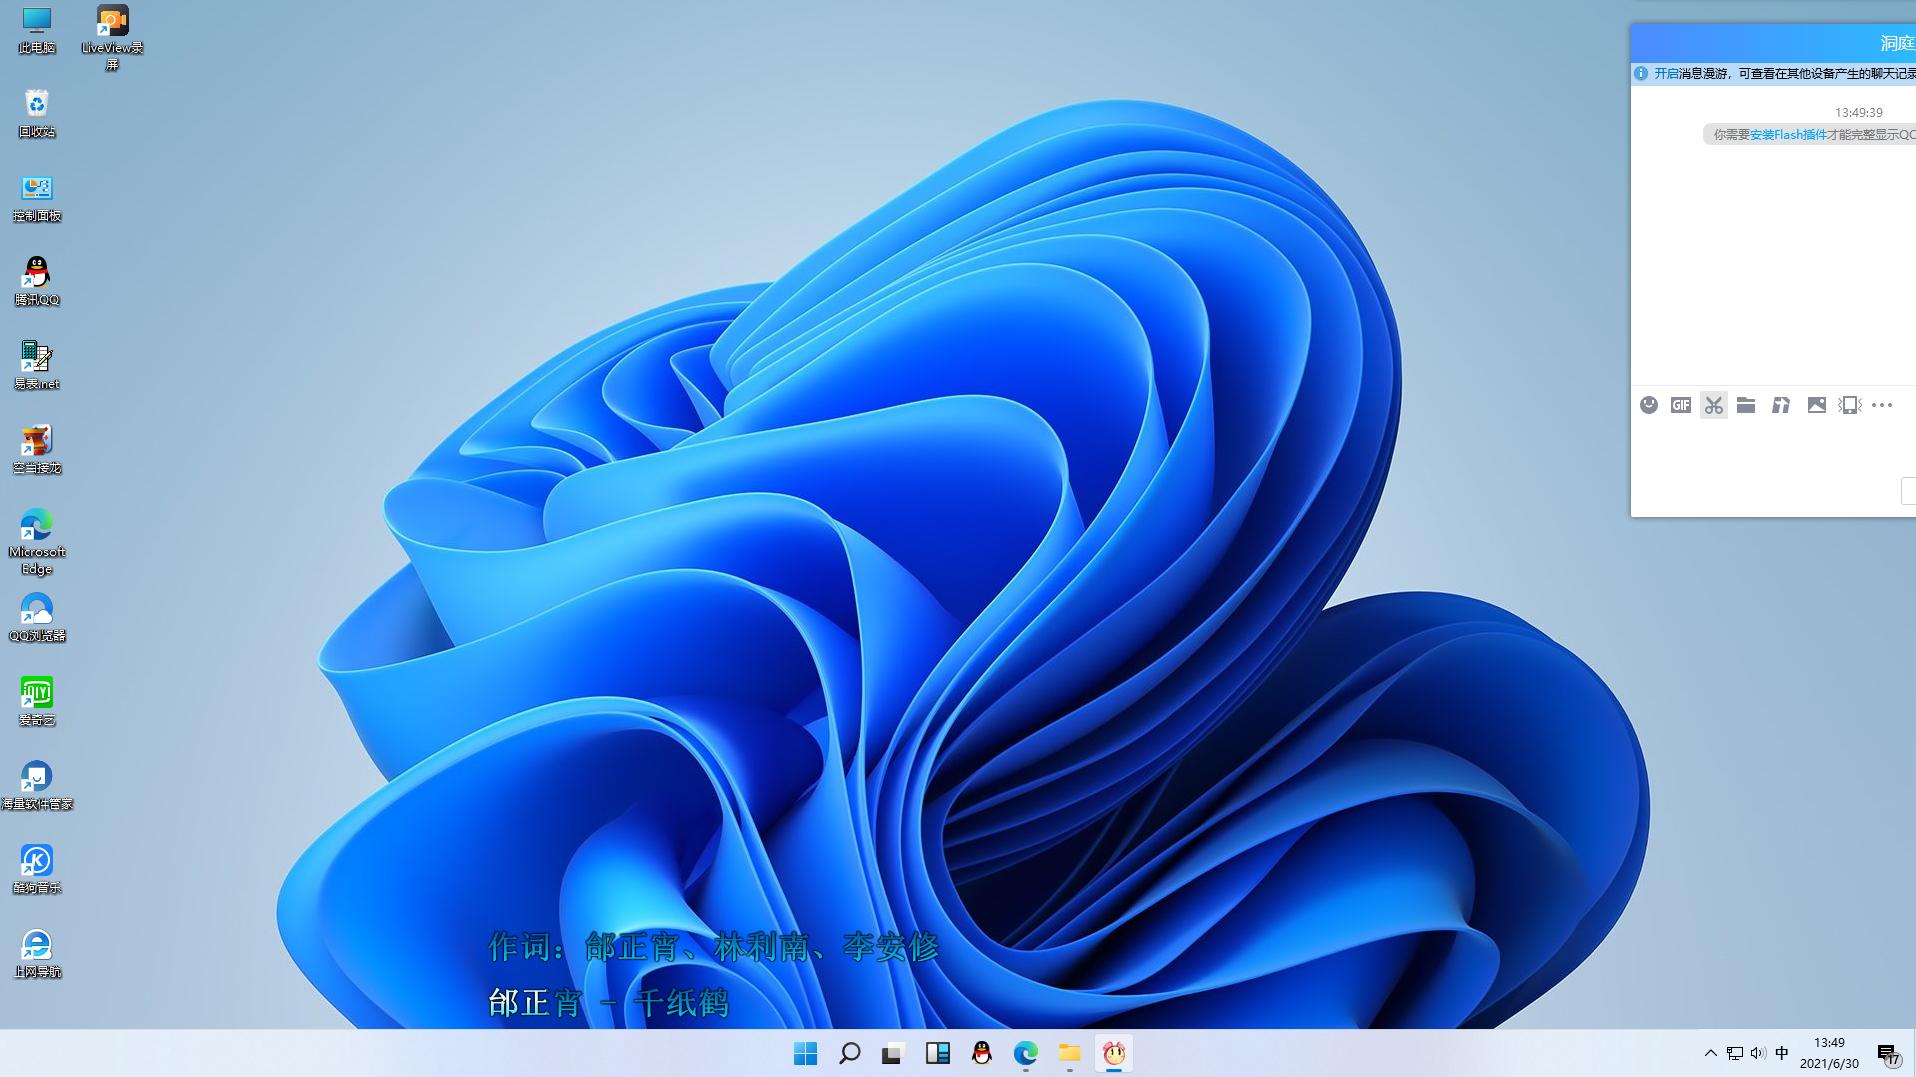1916x1077 pixels.
Task: Click the 安装Flash插件 link
Action: (x=1790, y=133)
